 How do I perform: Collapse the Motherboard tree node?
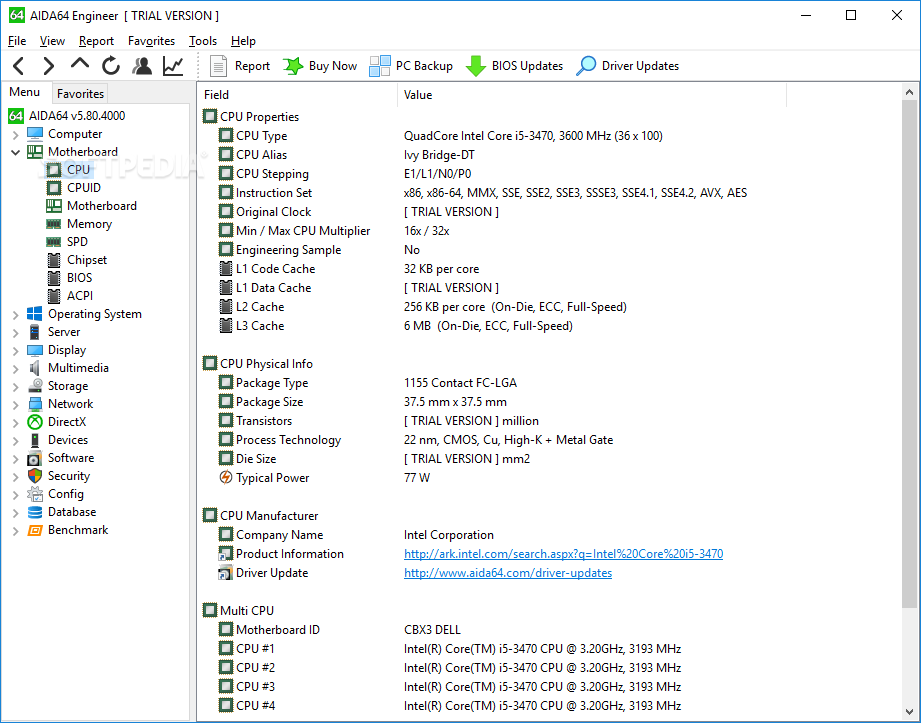16,153
